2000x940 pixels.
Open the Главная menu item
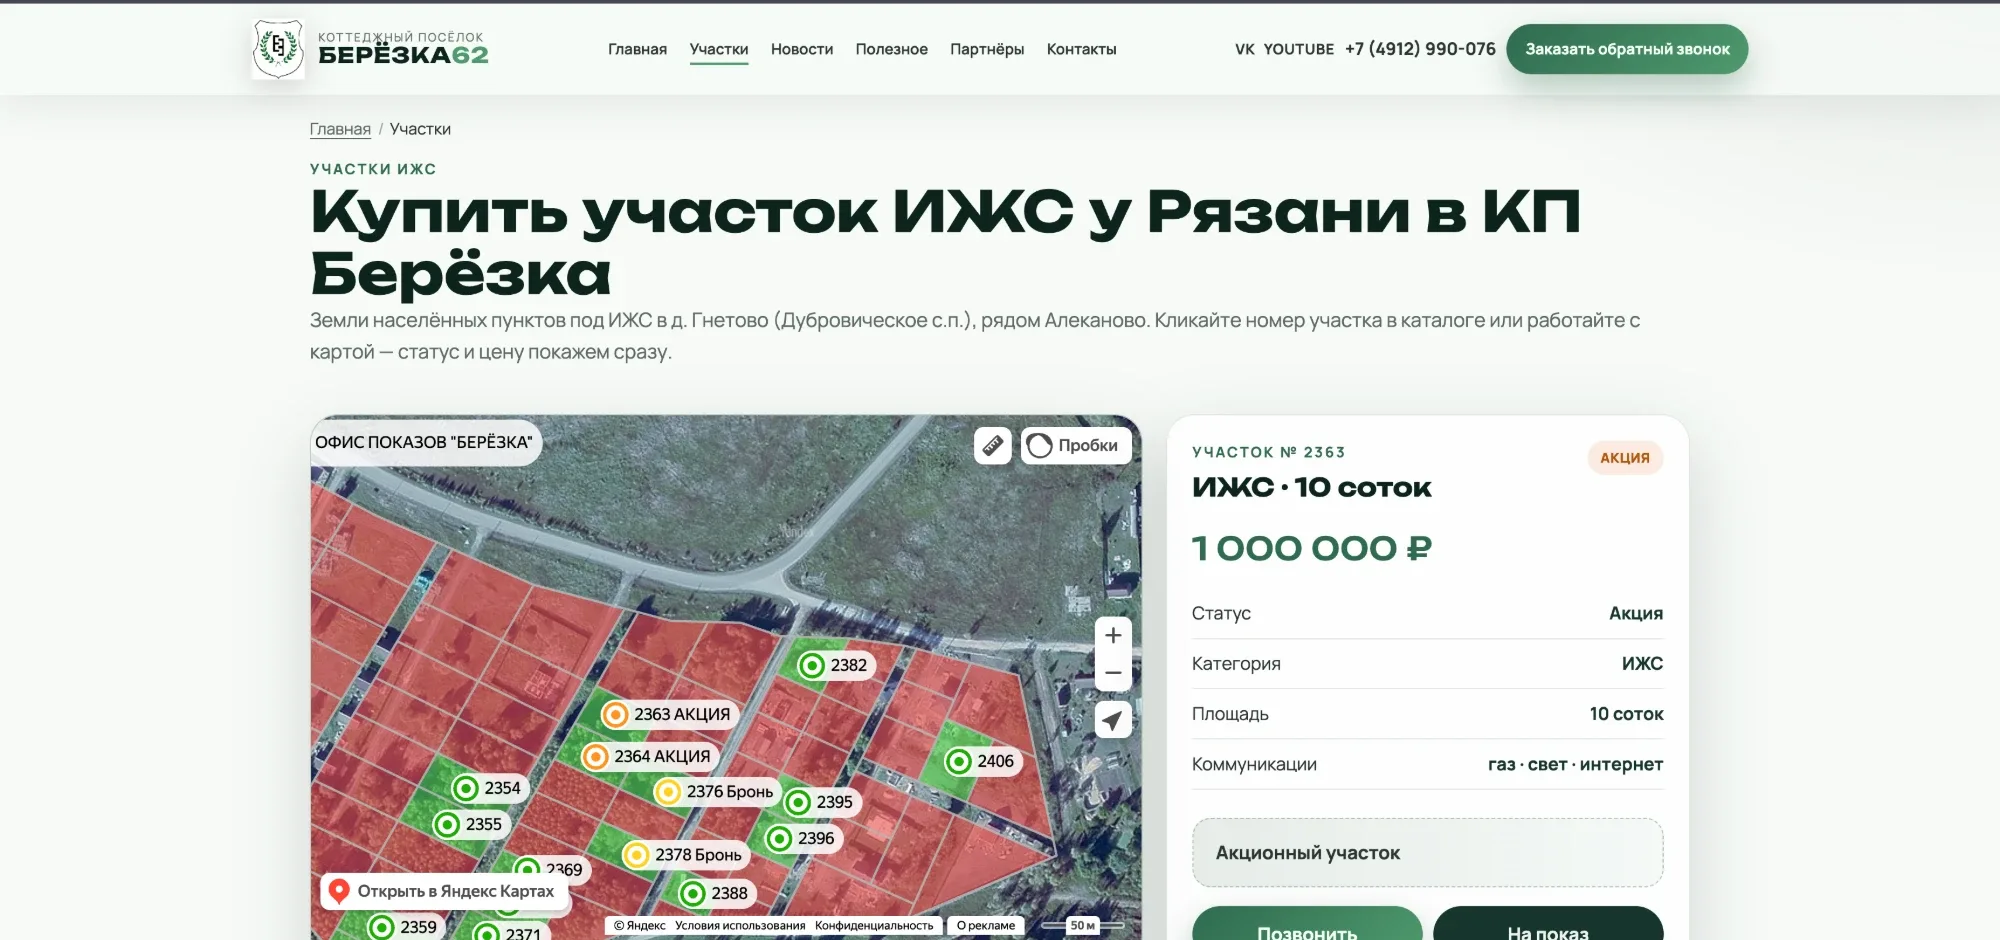coord(637,49)
